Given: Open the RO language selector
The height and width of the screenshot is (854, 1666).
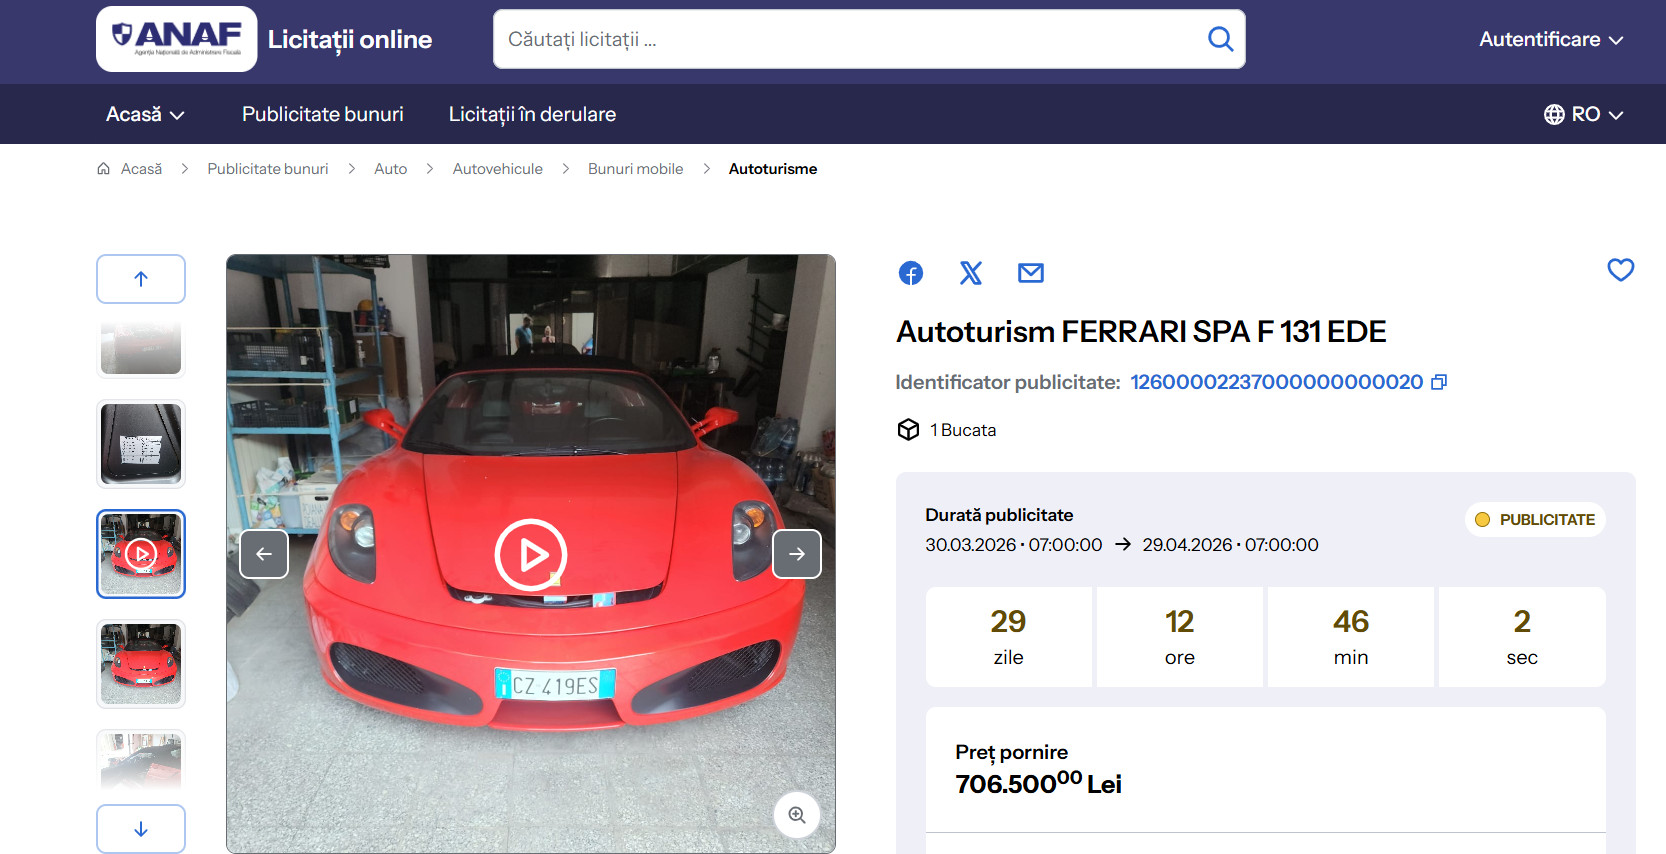Looking at the screenshot, I should (x=1583, y=114).
